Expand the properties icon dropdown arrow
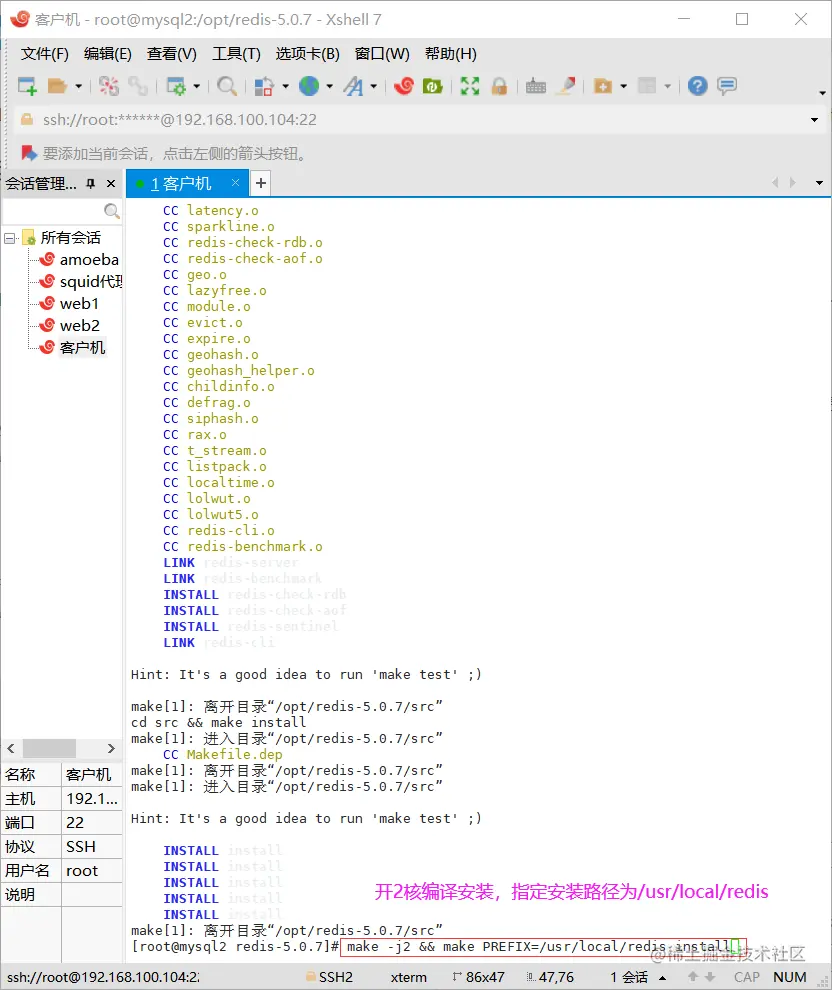This screenshot has height=990, width=832. (196, 86)
